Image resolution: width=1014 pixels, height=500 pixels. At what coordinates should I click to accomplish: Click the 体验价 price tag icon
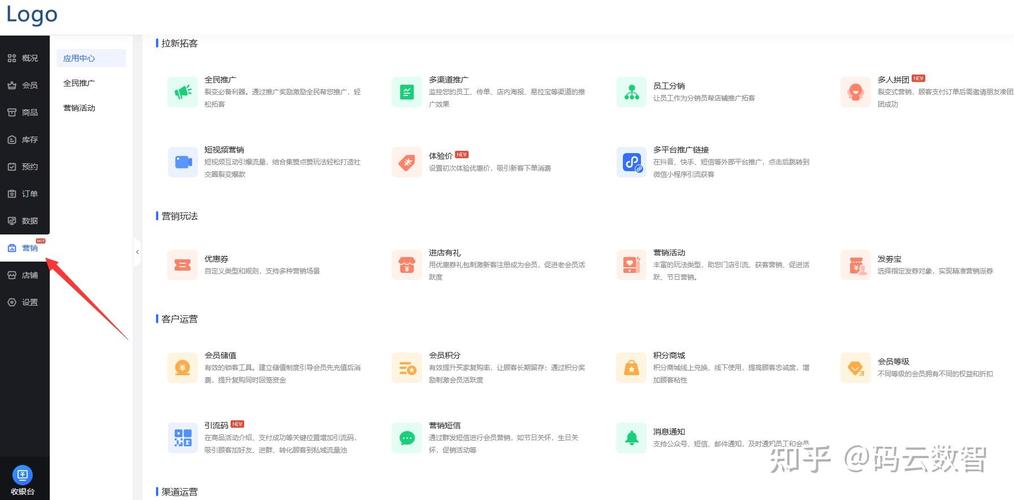point(407,162)
